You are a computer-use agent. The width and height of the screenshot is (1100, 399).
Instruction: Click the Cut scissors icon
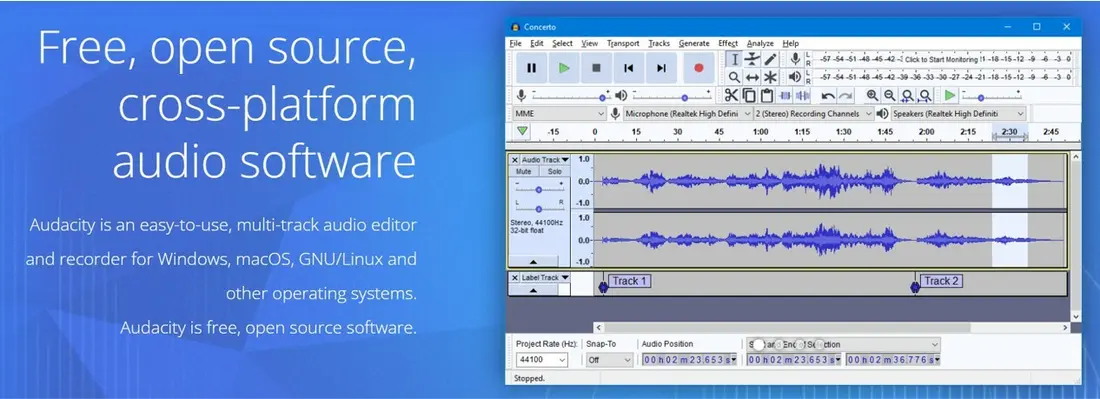(x=731, y=95)
